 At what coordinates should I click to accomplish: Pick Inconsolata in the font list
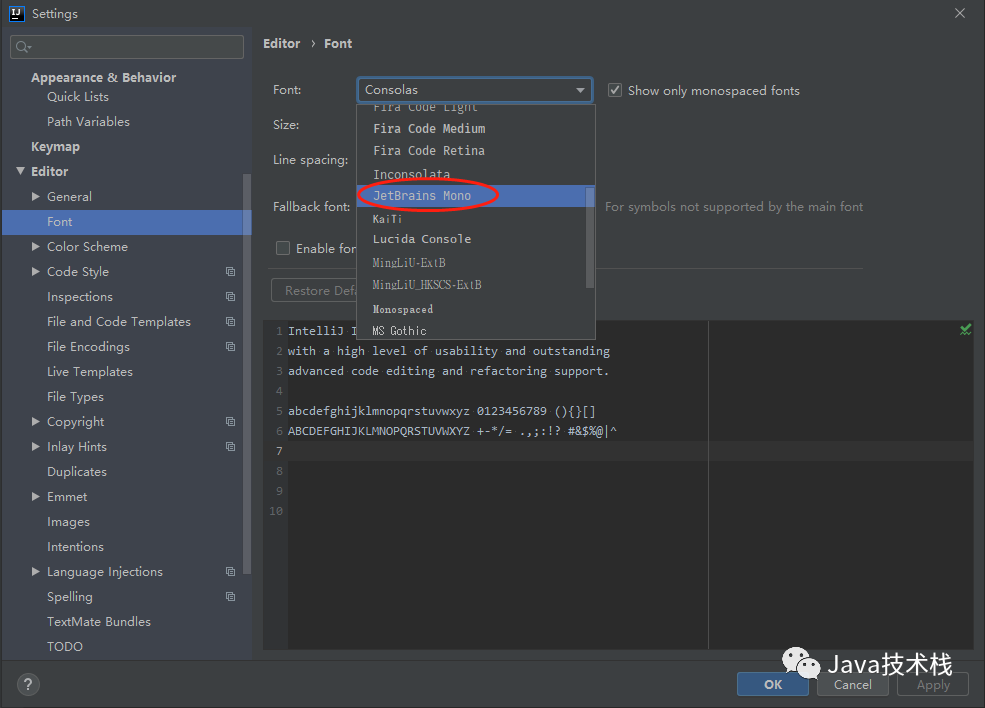[476, 174]
